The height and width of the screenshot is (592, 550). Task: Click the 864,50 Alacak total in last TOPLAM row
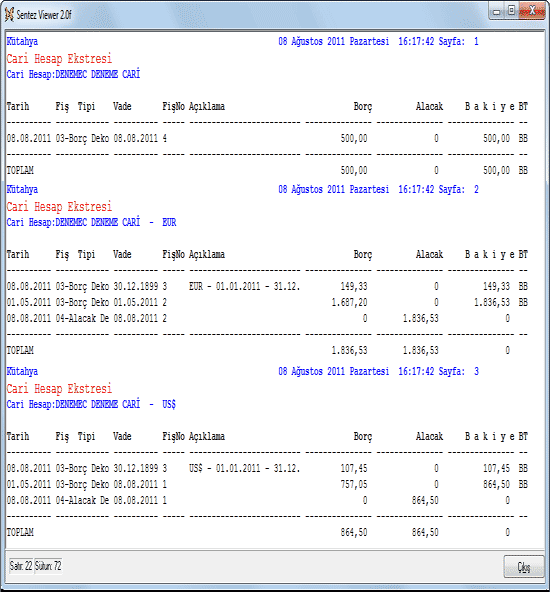click(x=425, y=532)
